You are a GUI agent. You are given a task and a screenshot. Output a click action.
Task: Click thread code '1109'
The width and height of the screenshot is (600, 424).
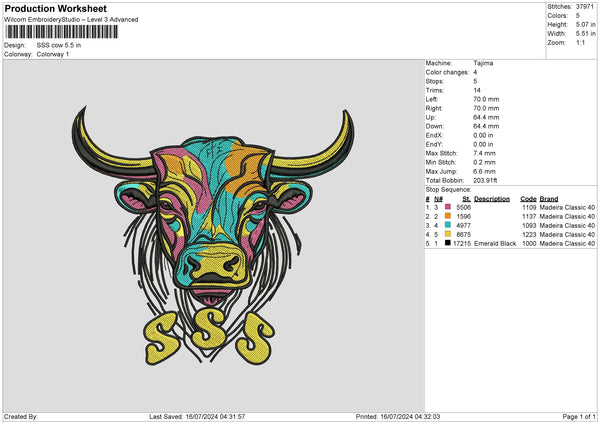[x=529, y=207]
